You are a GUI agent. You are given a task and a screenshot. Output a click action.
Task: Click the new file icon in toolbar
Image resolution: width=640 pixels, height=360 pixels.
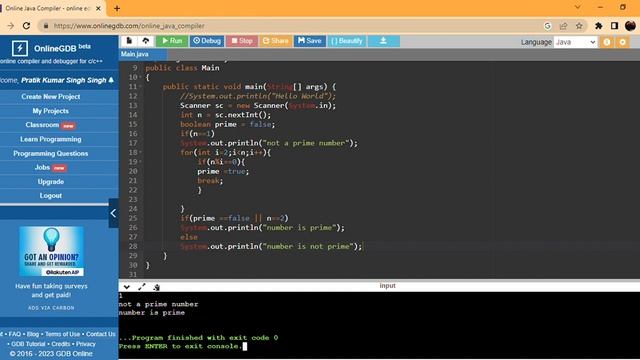tap(129, 41)
